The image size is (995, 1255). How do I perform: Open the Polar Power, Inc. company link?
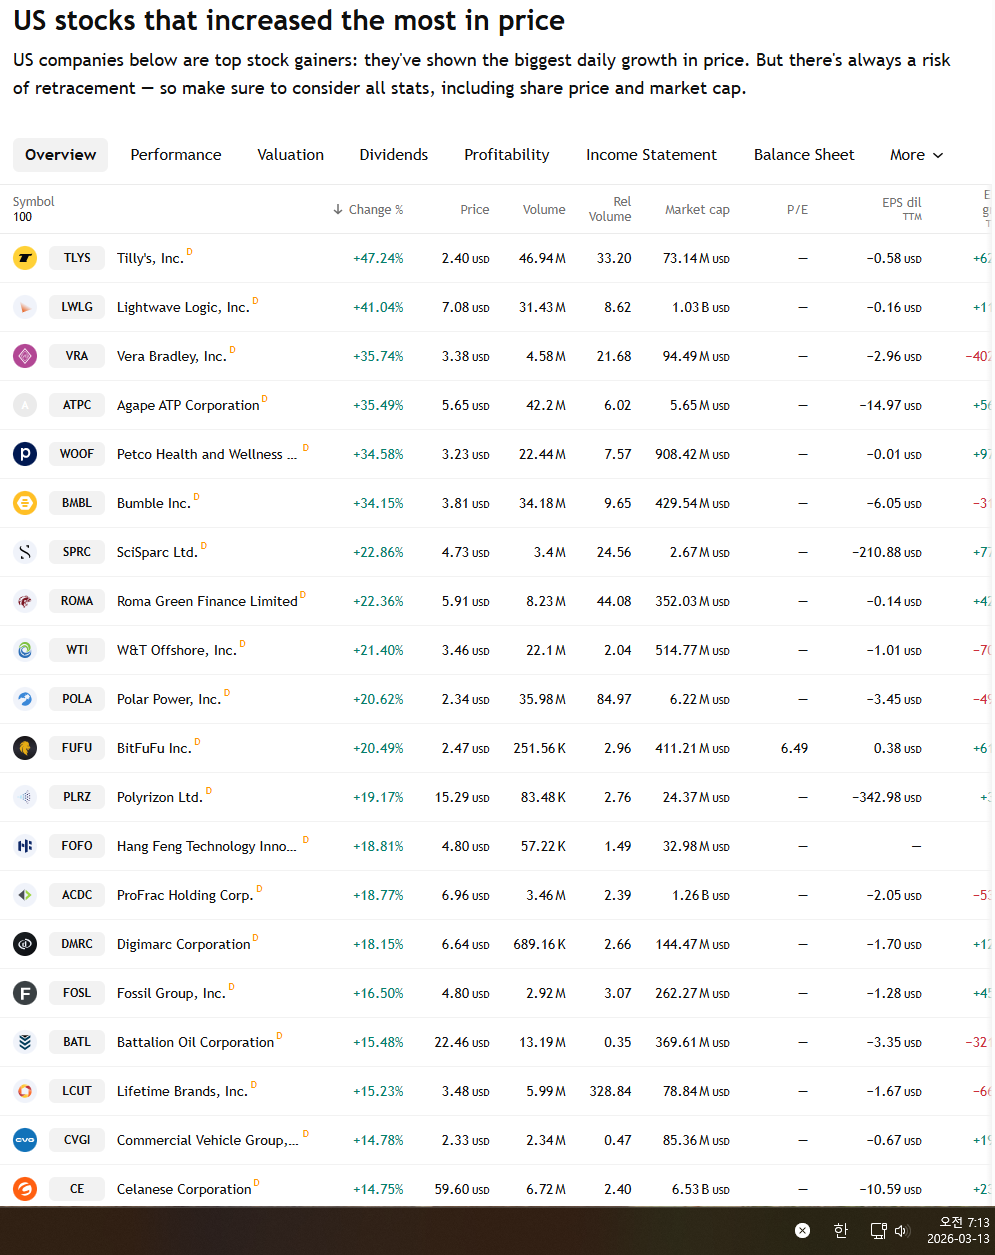click(x=169, y=699)
